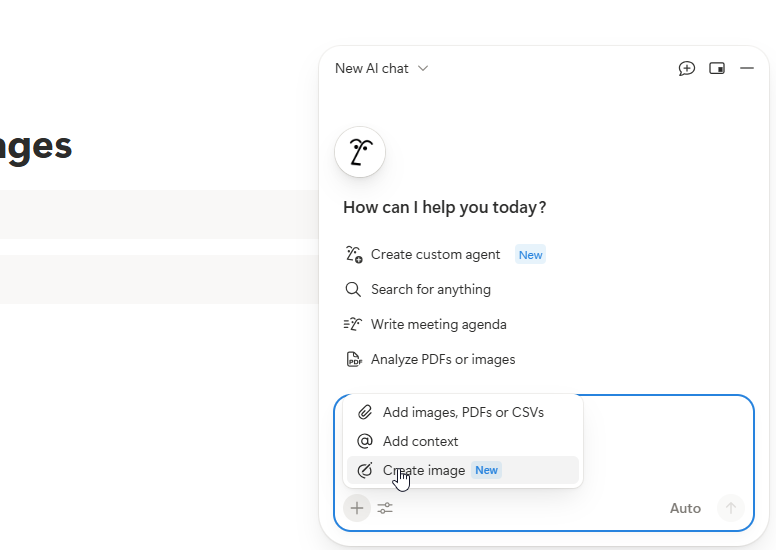Screen dimensions: 776x550
Task: Choose Analyze PDFs or images suggestion
Action: pyautogui.click(x=442, y=359)
